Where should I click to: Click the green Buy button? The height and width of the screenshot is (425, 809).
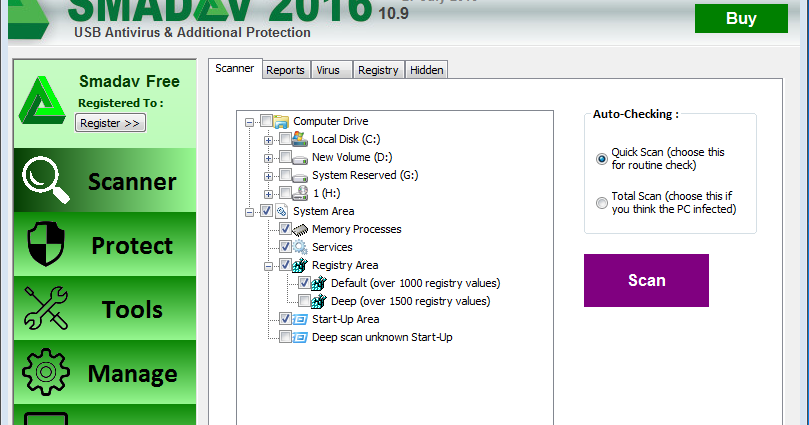coord(741,19)
